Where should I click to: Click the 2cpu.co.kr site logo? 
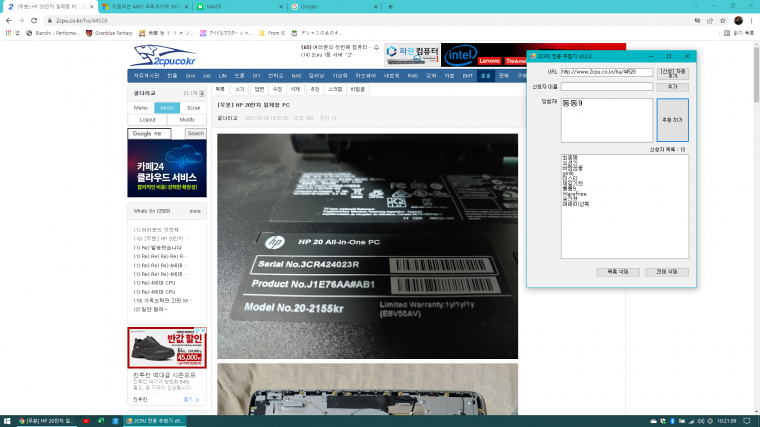(x=163, y=55)
